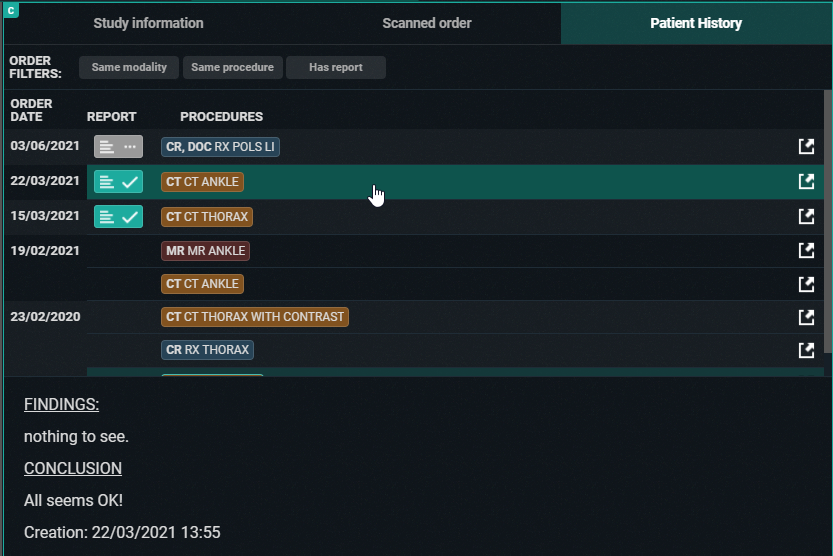Viewport: 833px width, 556px height.
Task: Click the CR RX THORAX procedure tag
Action: pyautogui.click(x=207, y=350)
